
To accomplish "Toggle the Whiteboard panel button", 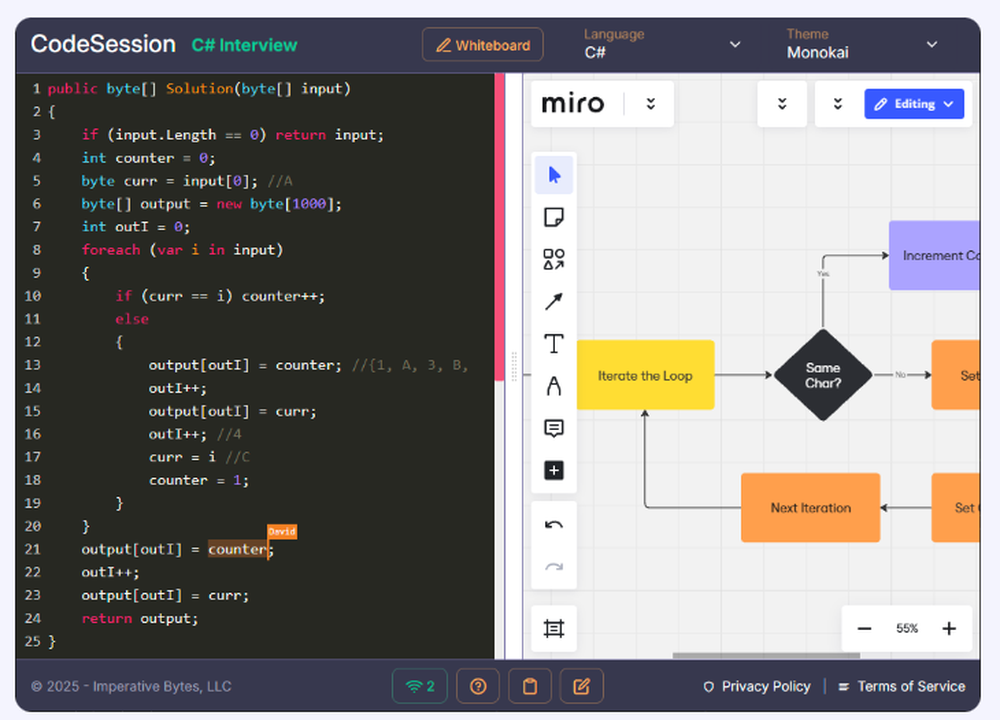I will coord(483,45).
